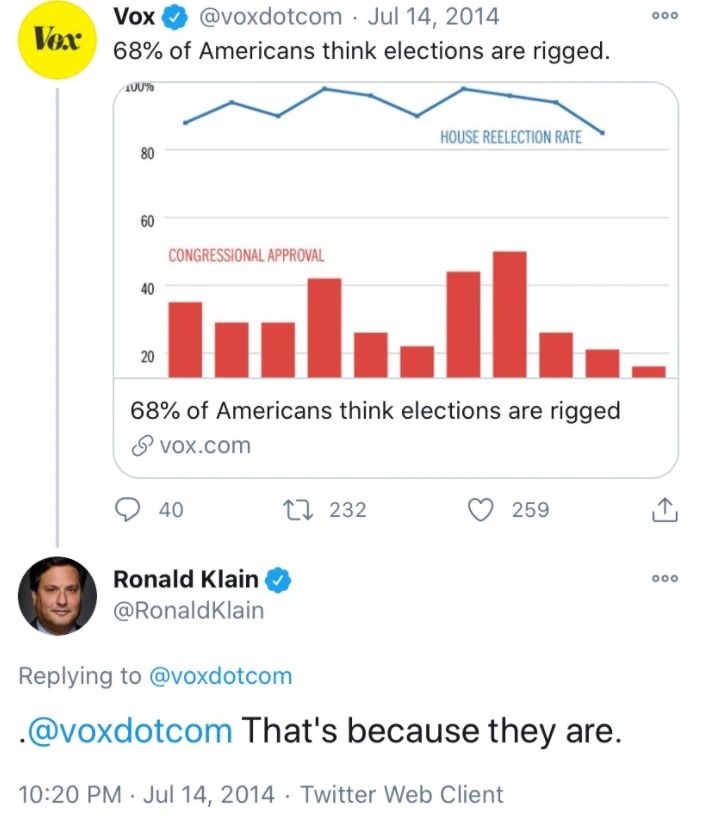Like the Vox tweet with heart icon

pyautogui.click(x=482, y=509)
